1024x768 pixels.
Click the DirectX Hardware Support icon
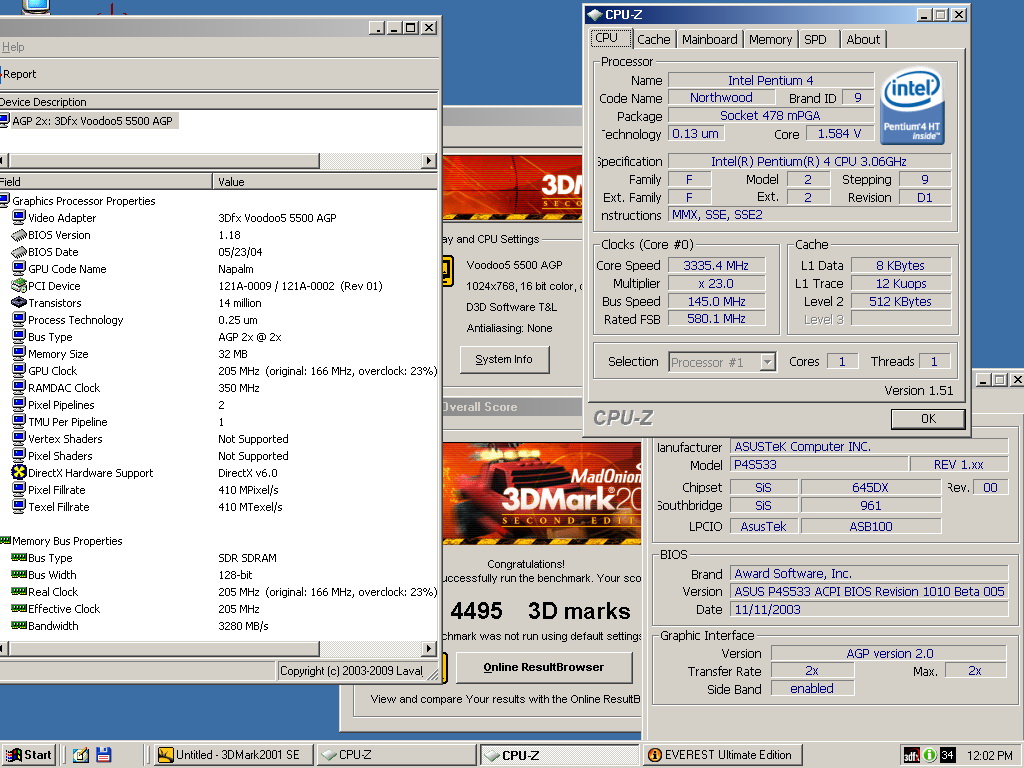click(x=19, y=472)
